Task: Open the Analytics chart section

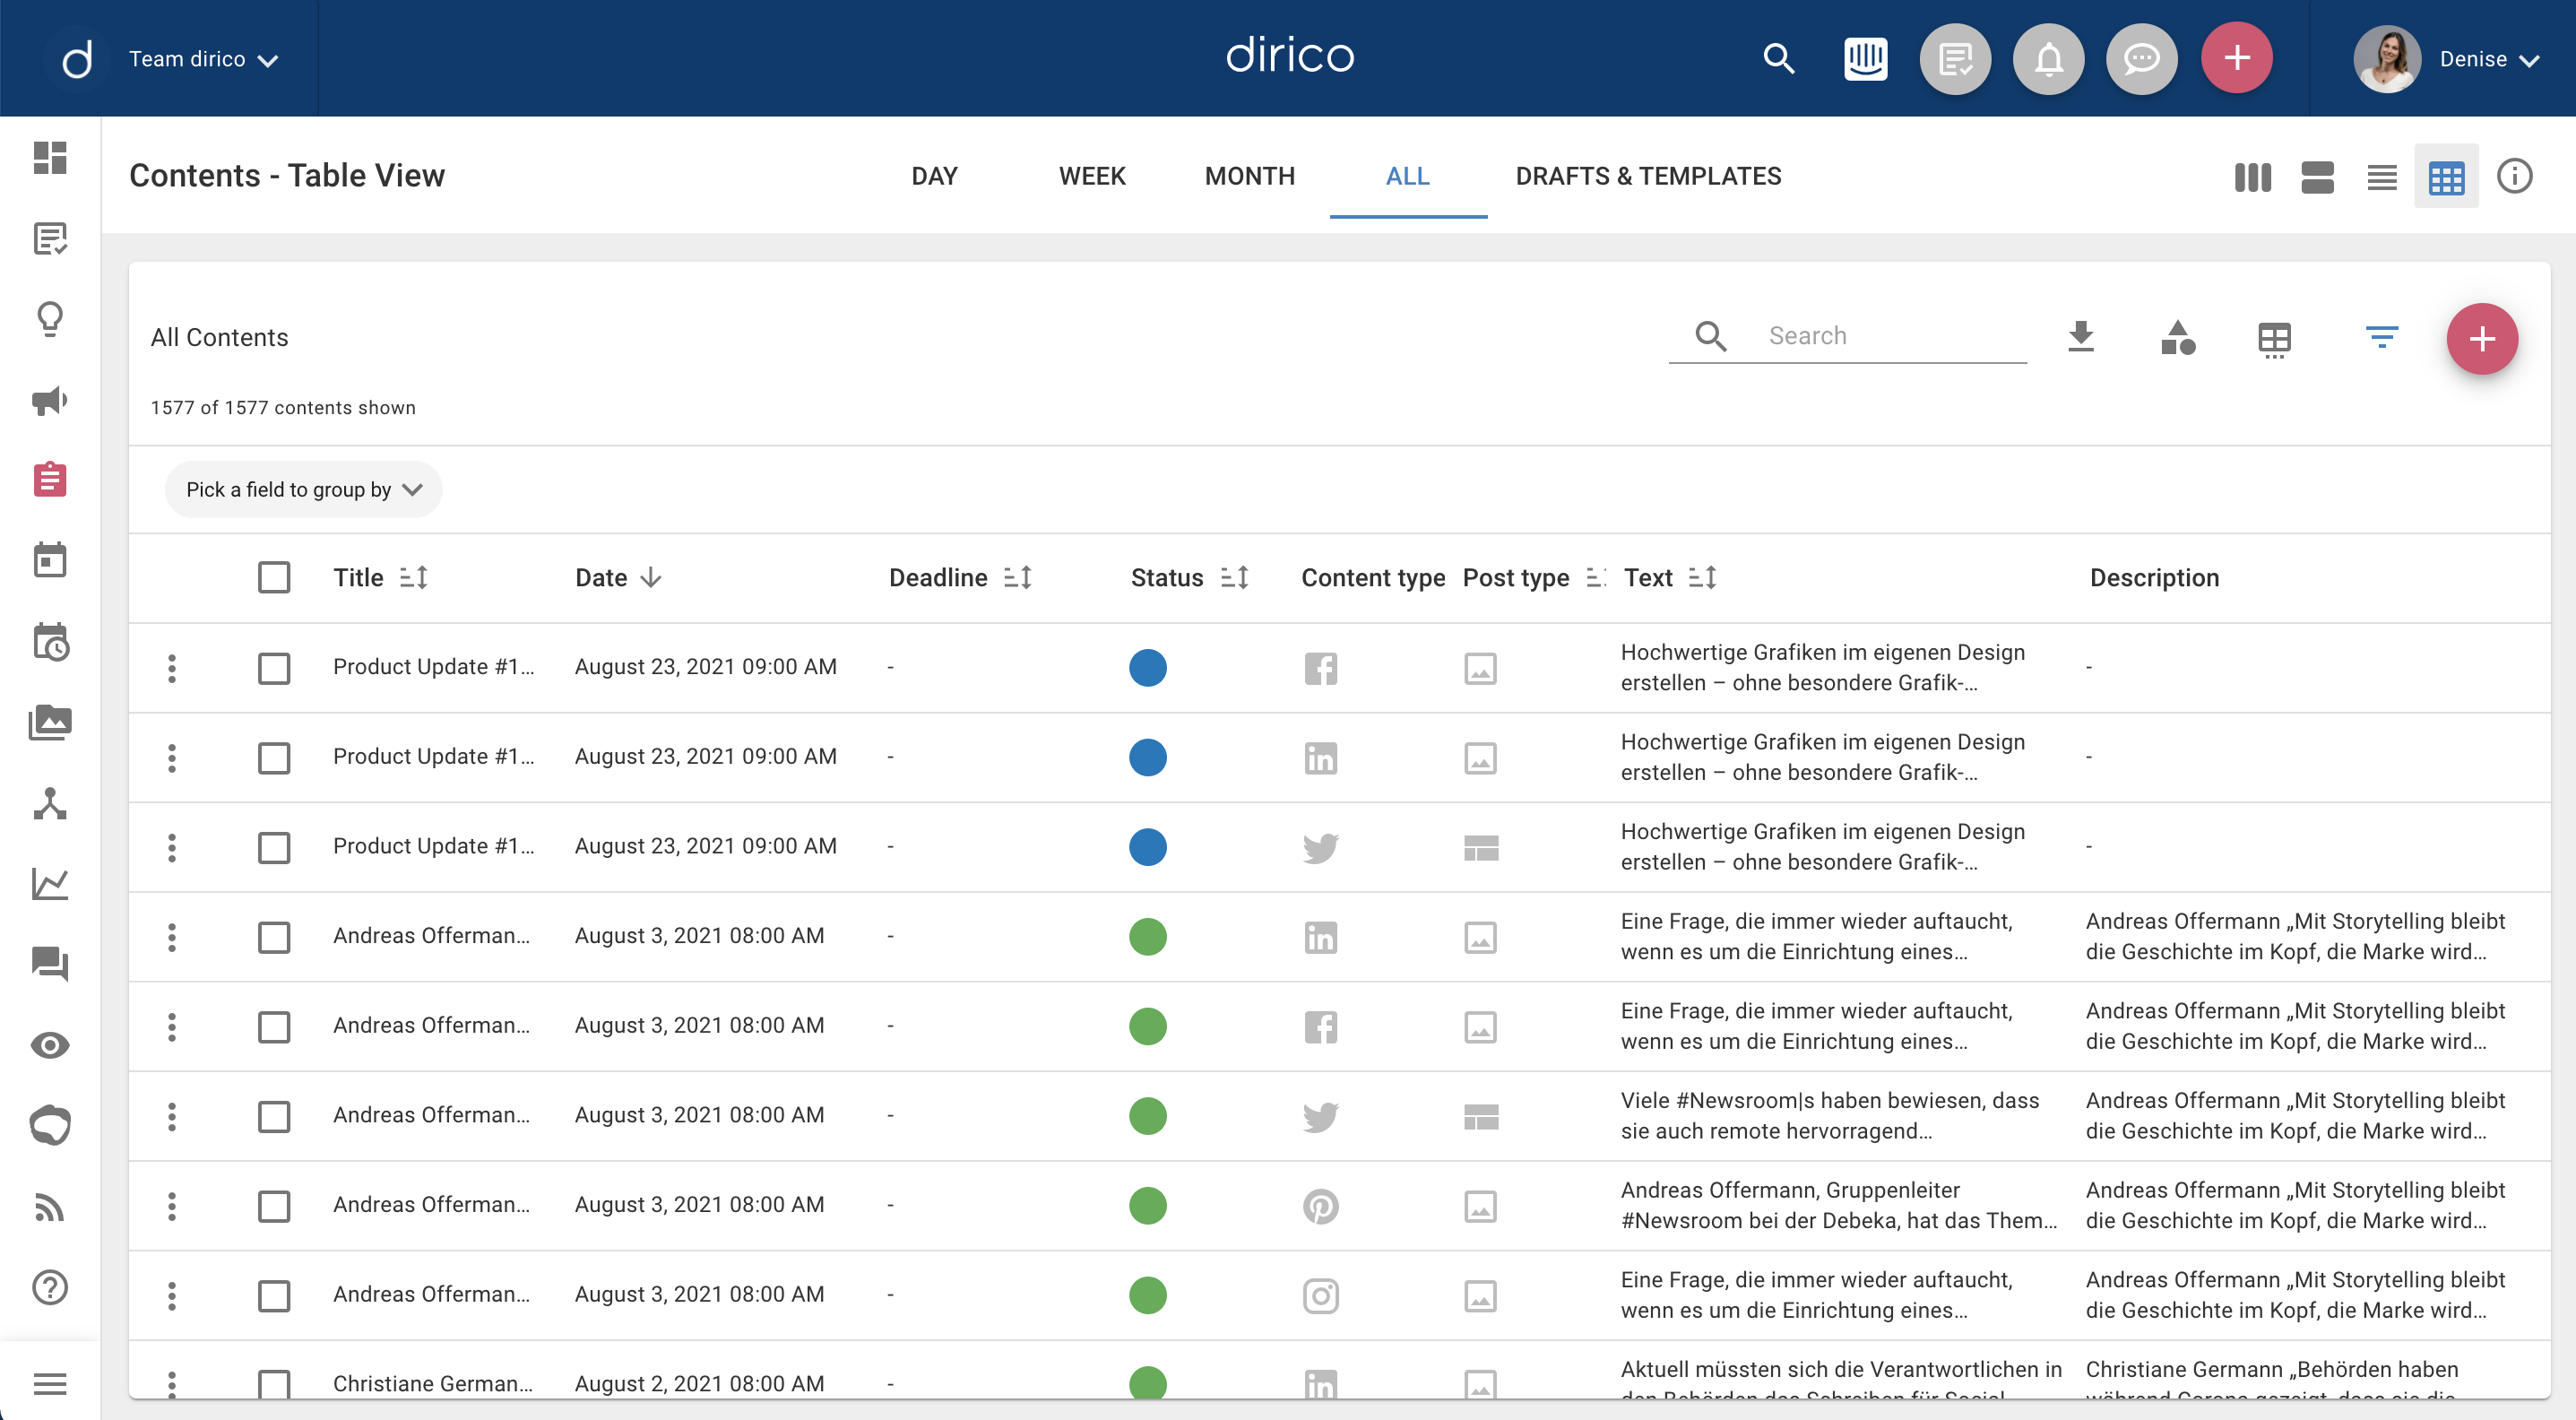Action: click(50, 884)
